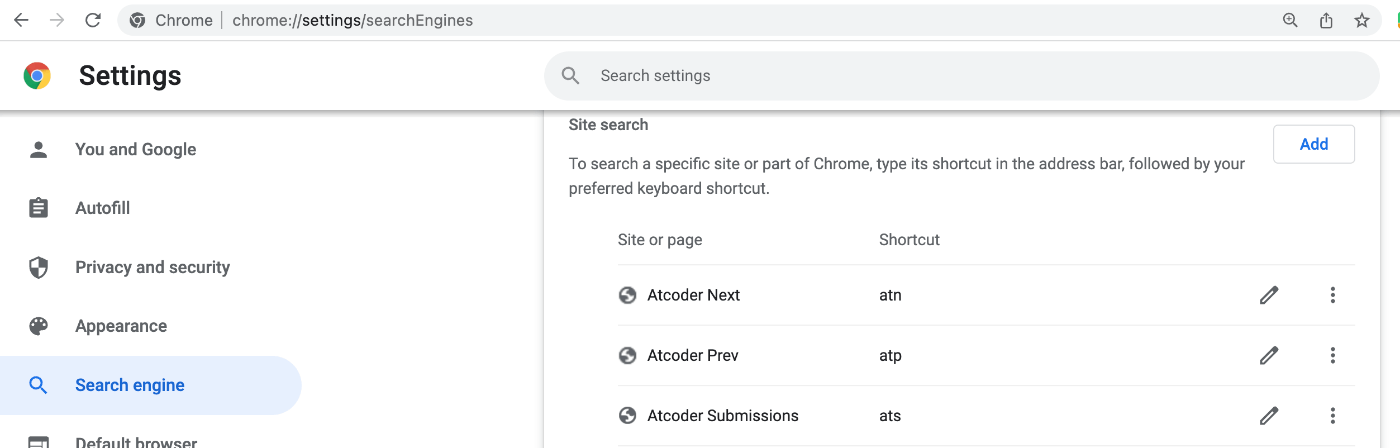1400x448 pixels.
Task: Click the zoom magnifier icon in address bar
Action: pyautogui.click(x=1290, y=20)
